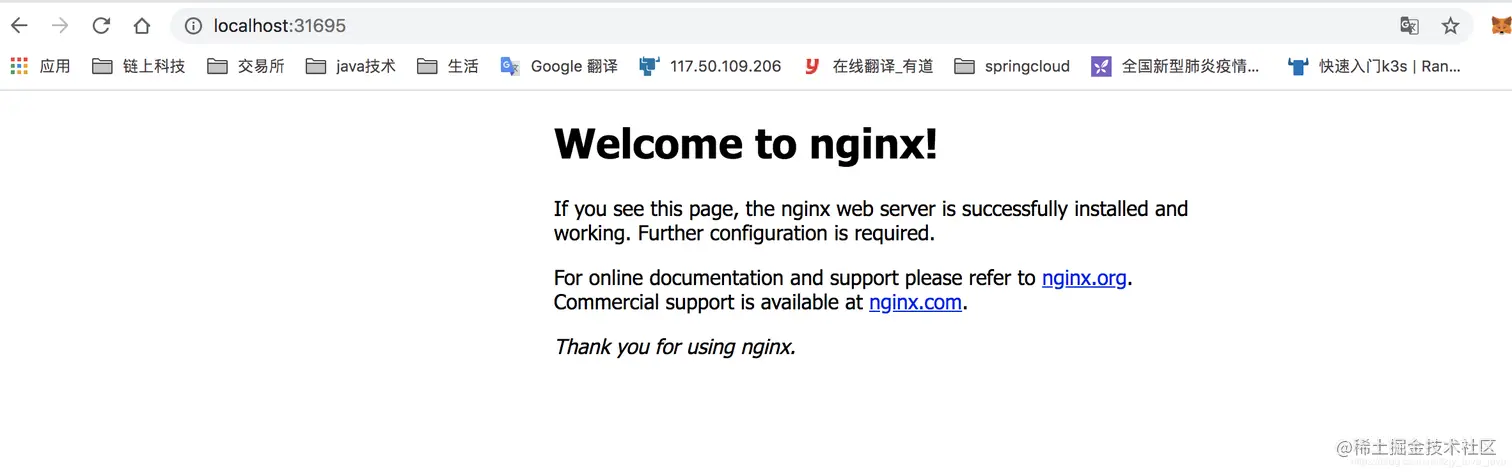Follow the nginx.com link

tap(915, 302)
